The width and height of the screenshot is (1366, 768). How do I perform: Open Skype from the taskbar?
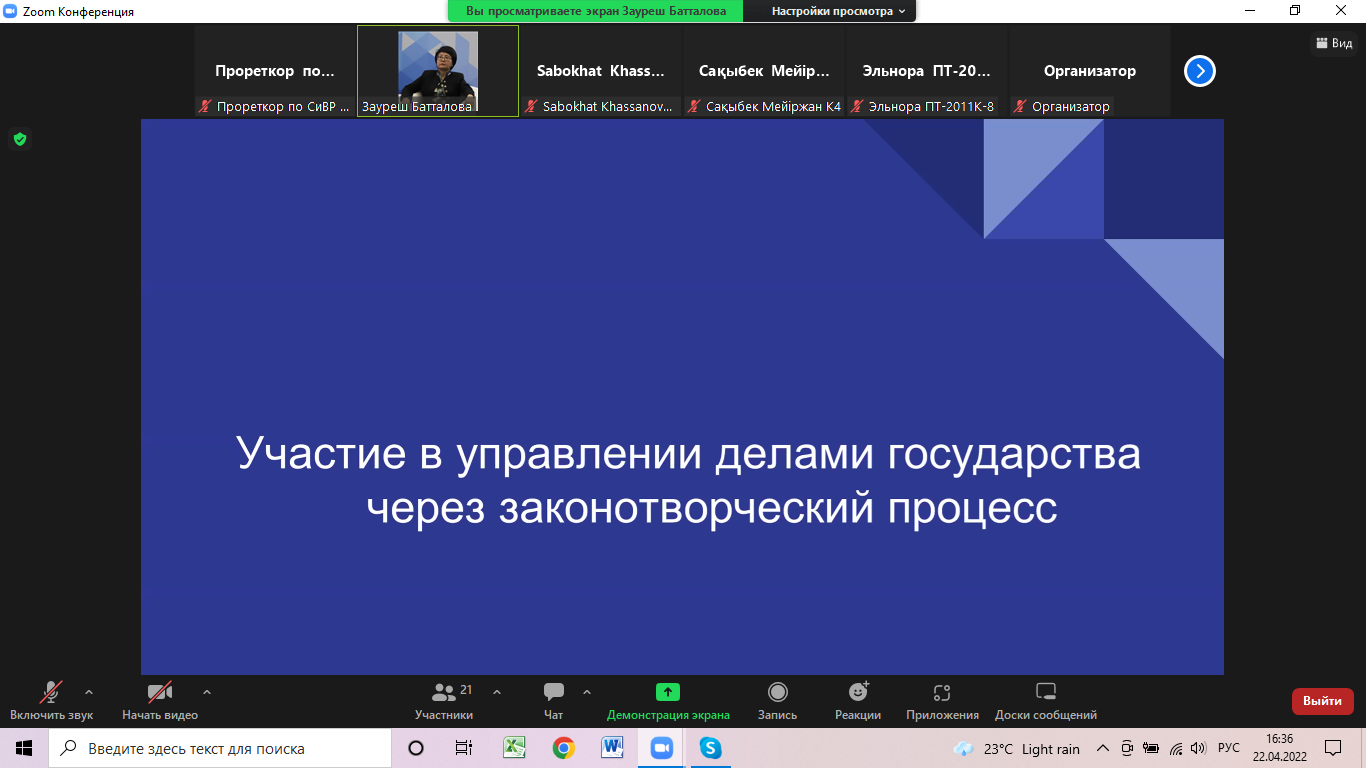click(x=710, y=748)
